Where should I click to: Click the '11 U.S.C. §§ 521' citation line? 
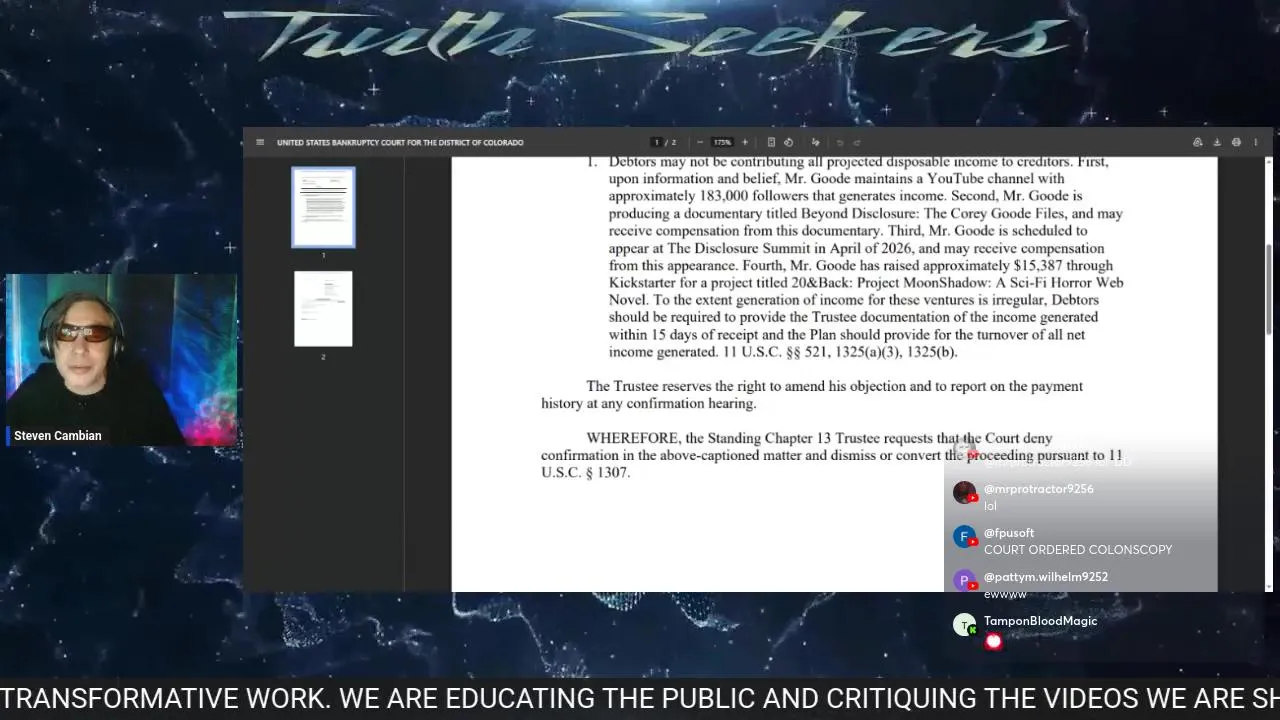pyautogui.click(x=783, y=352)
